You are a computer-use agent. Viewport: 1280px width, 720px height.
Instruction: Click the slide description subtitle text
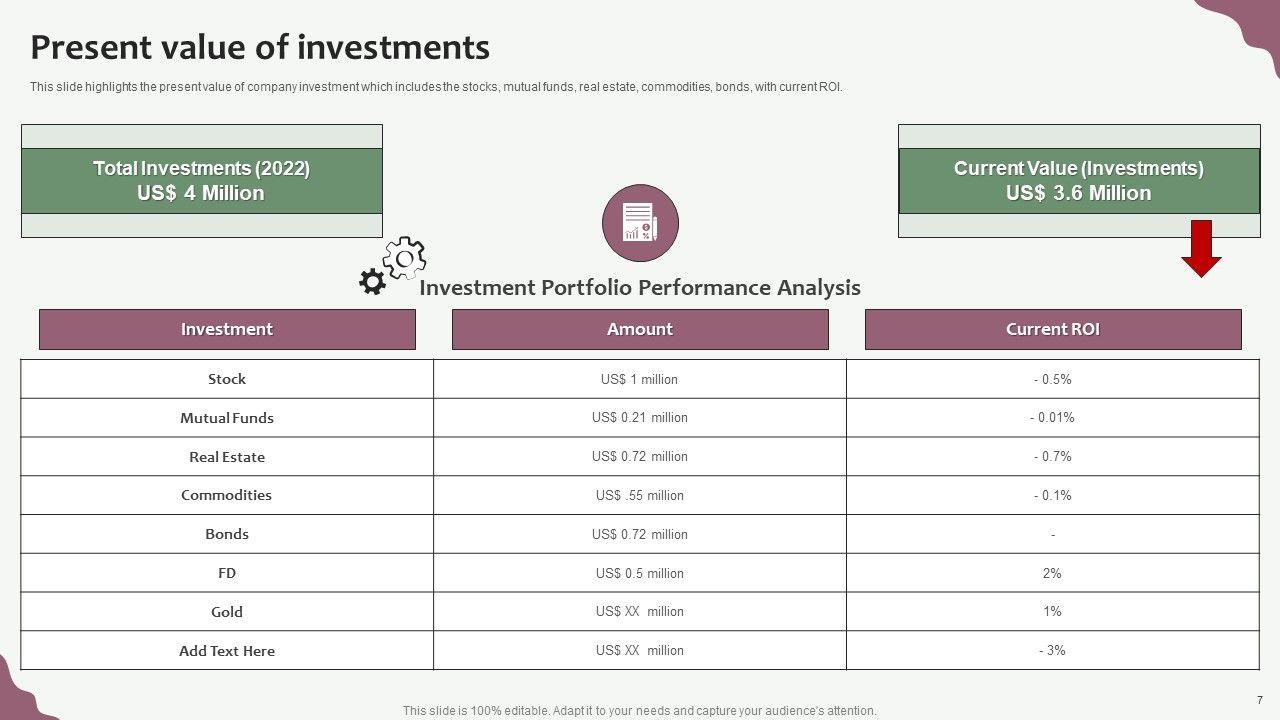click(436, 87)
